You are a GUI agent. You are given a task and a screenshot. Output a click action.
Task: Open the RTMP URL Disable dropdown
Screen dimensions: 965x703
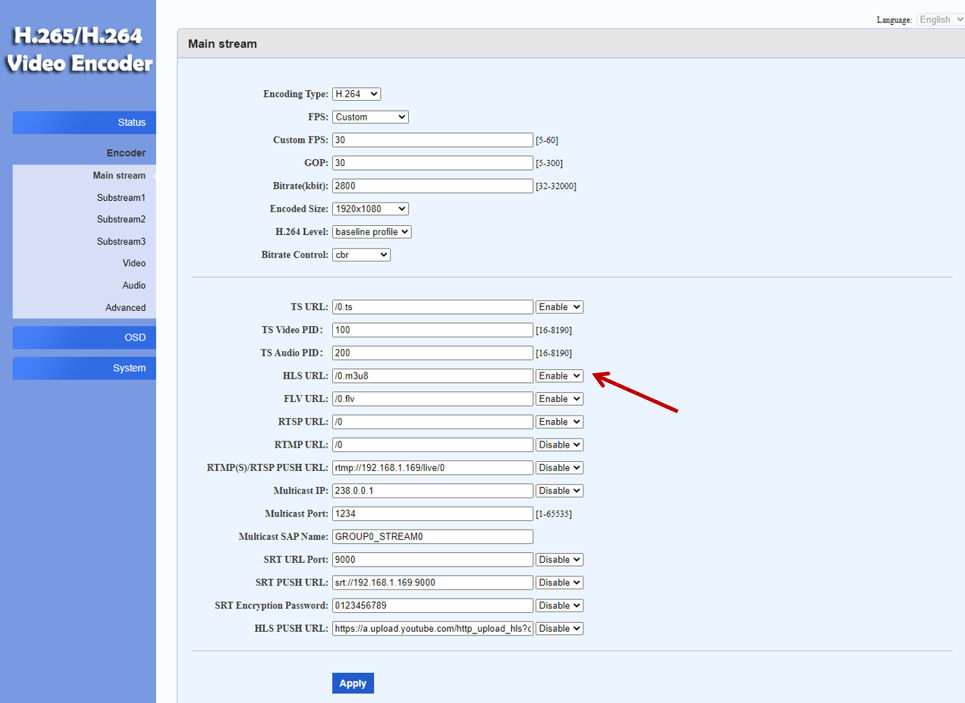coord(559,445)
